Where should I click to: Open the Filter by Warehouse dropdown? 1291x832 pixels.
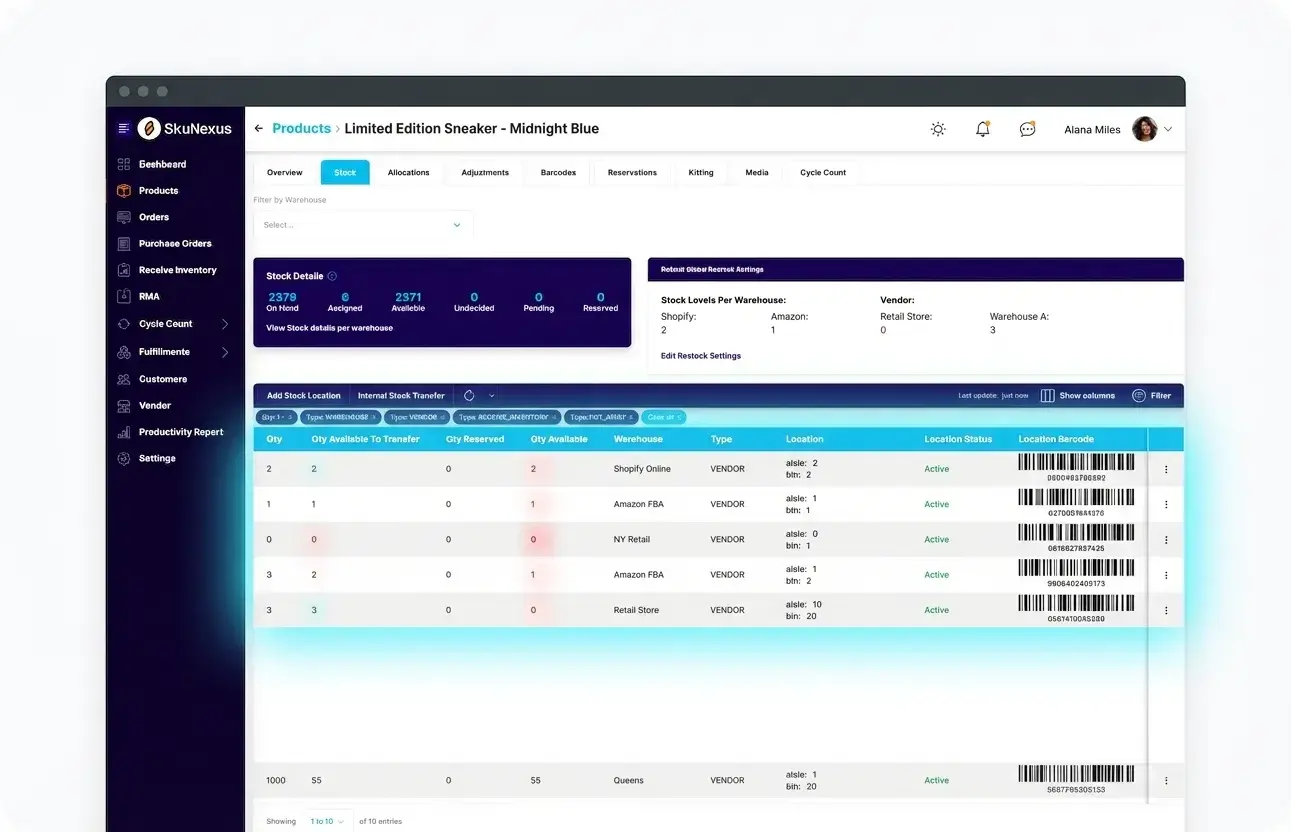(363, 224)
